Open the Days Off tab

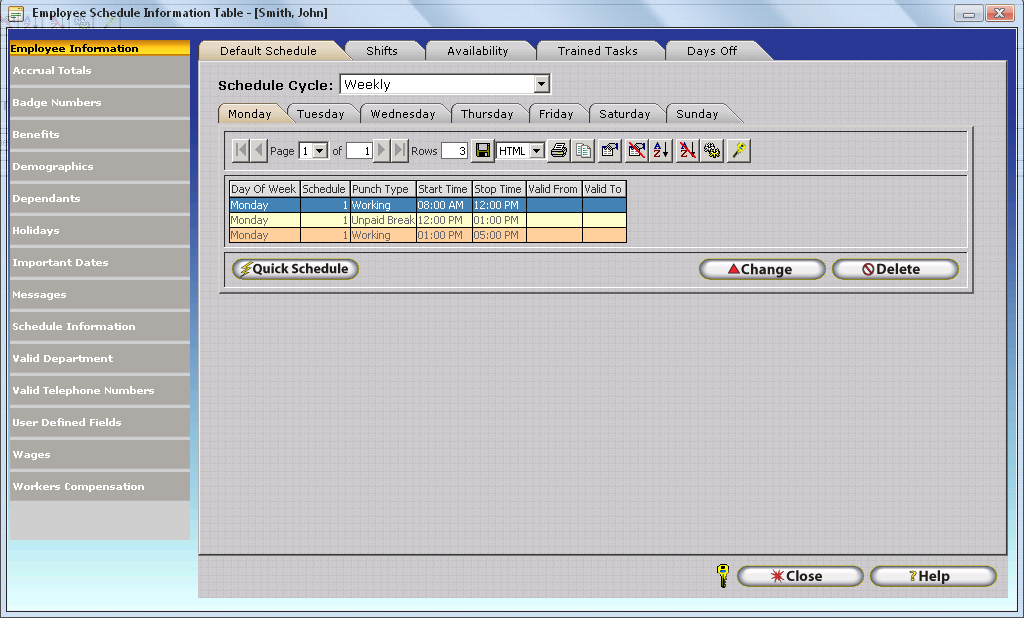coord(711,51)
